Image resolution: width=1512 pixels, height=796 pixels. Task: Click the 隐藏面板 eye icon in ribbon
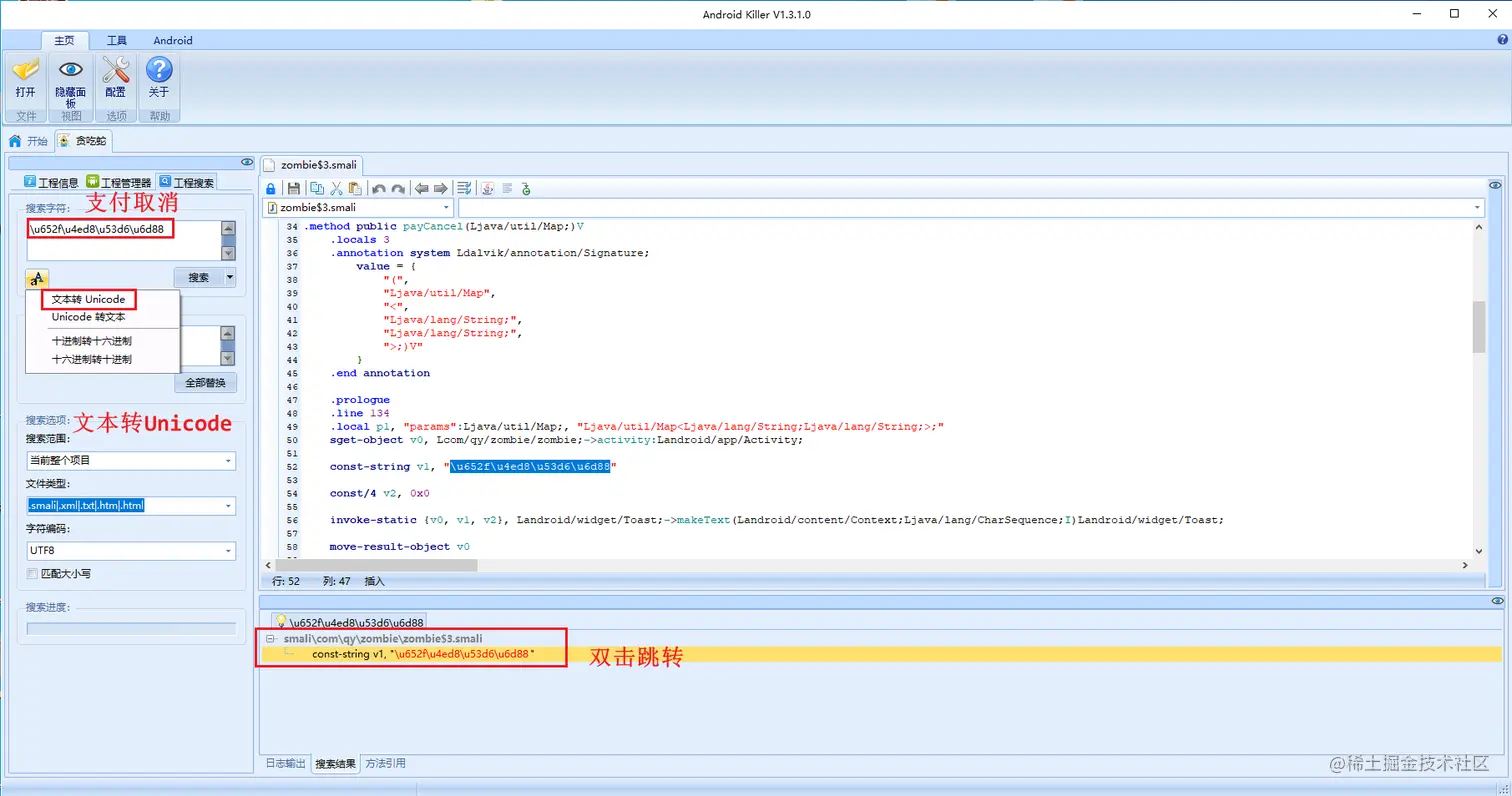click(70, 70)
